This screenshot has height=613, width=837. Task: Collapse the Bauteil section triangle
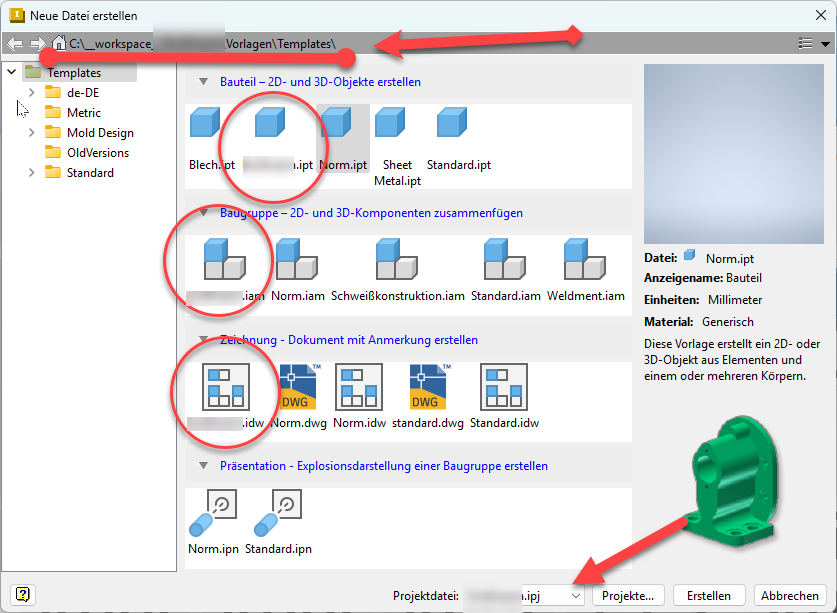203,82
